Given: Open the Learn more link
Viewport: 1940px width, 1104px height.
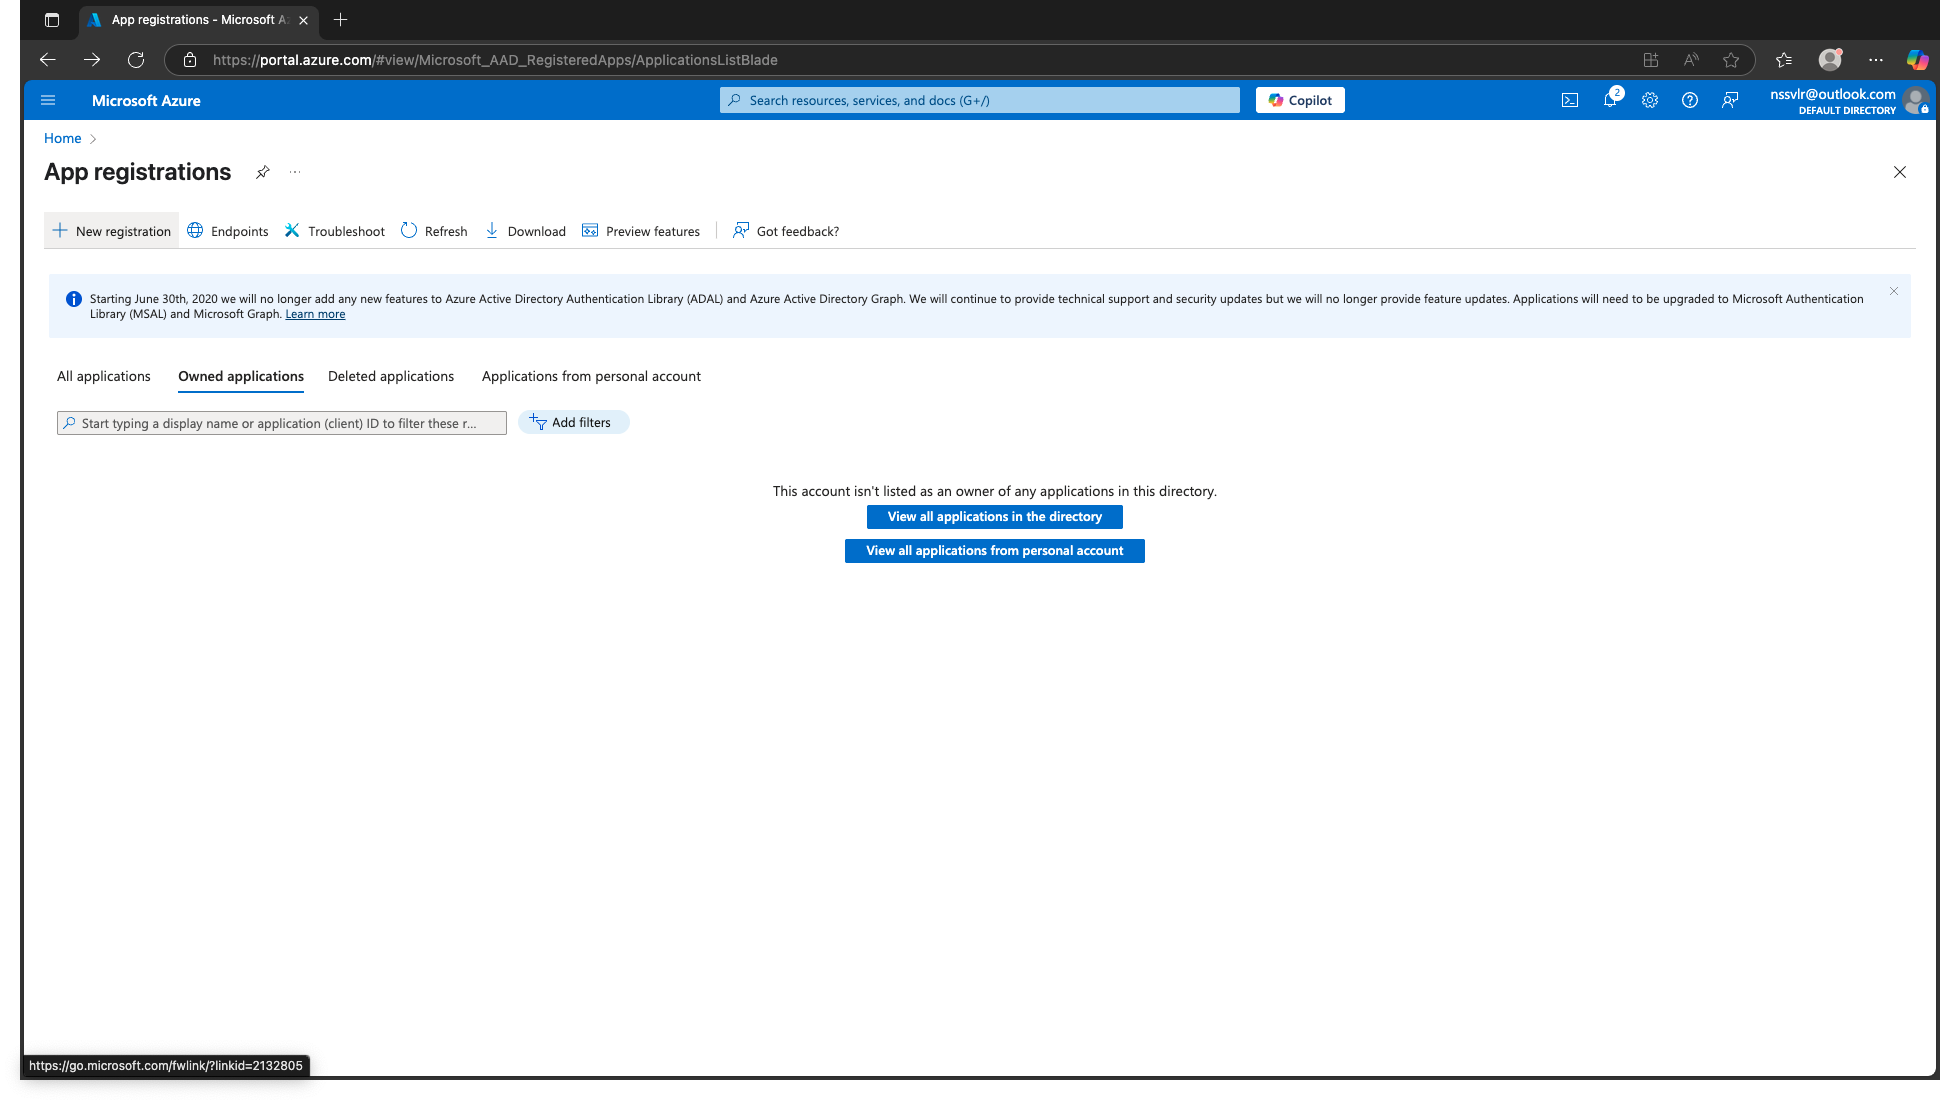Looking at the screenshot, I should click(315, 313).
